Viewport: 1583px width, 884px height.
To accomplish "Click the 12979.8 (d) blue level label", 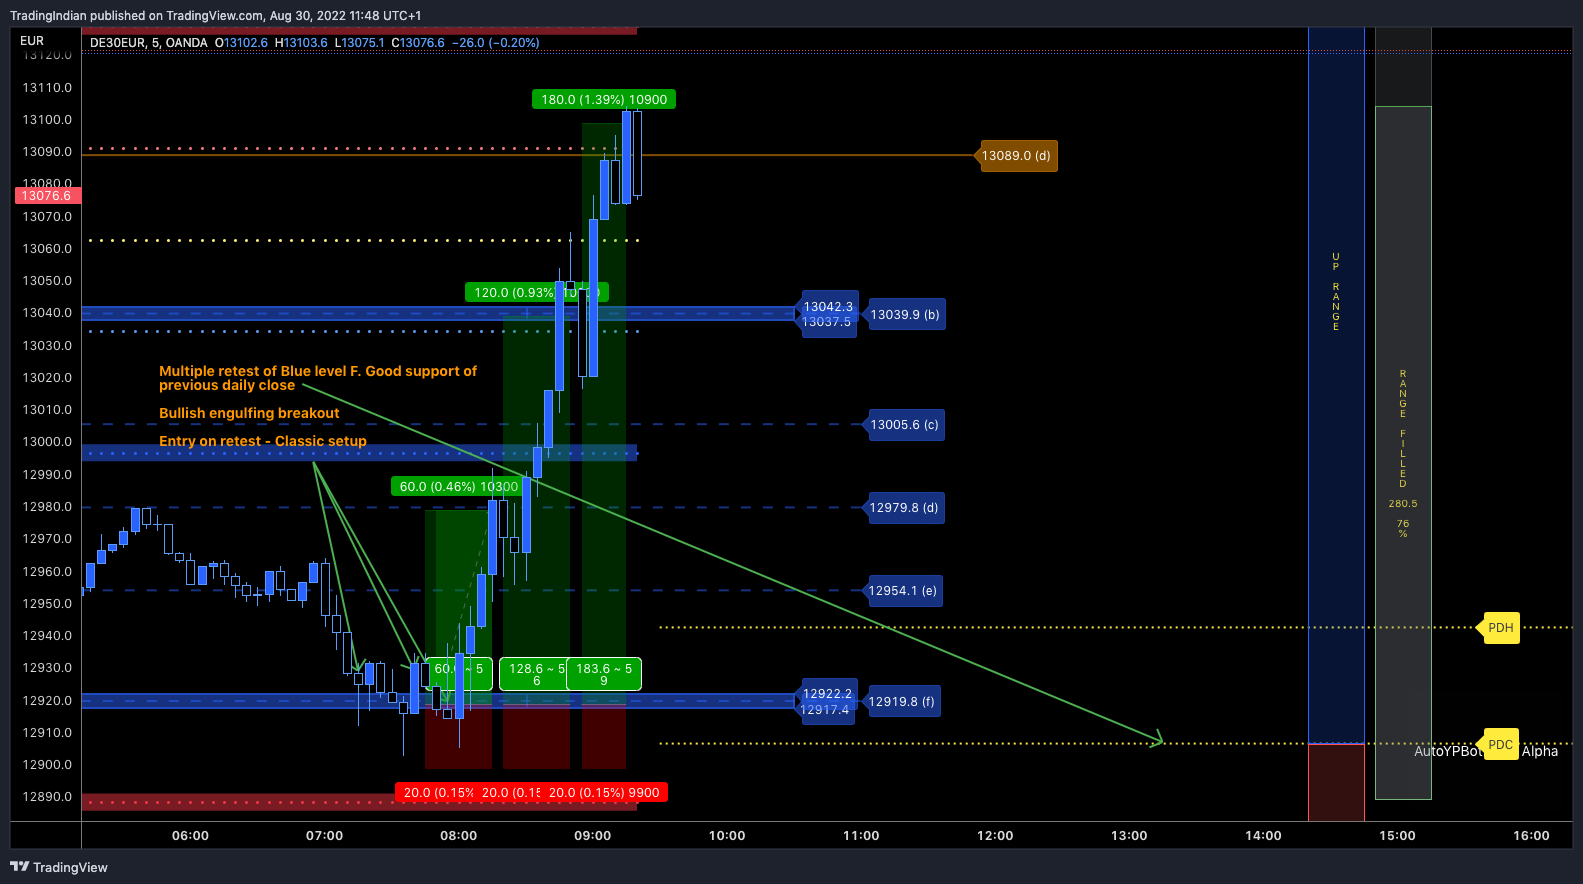I will (904, 508).
